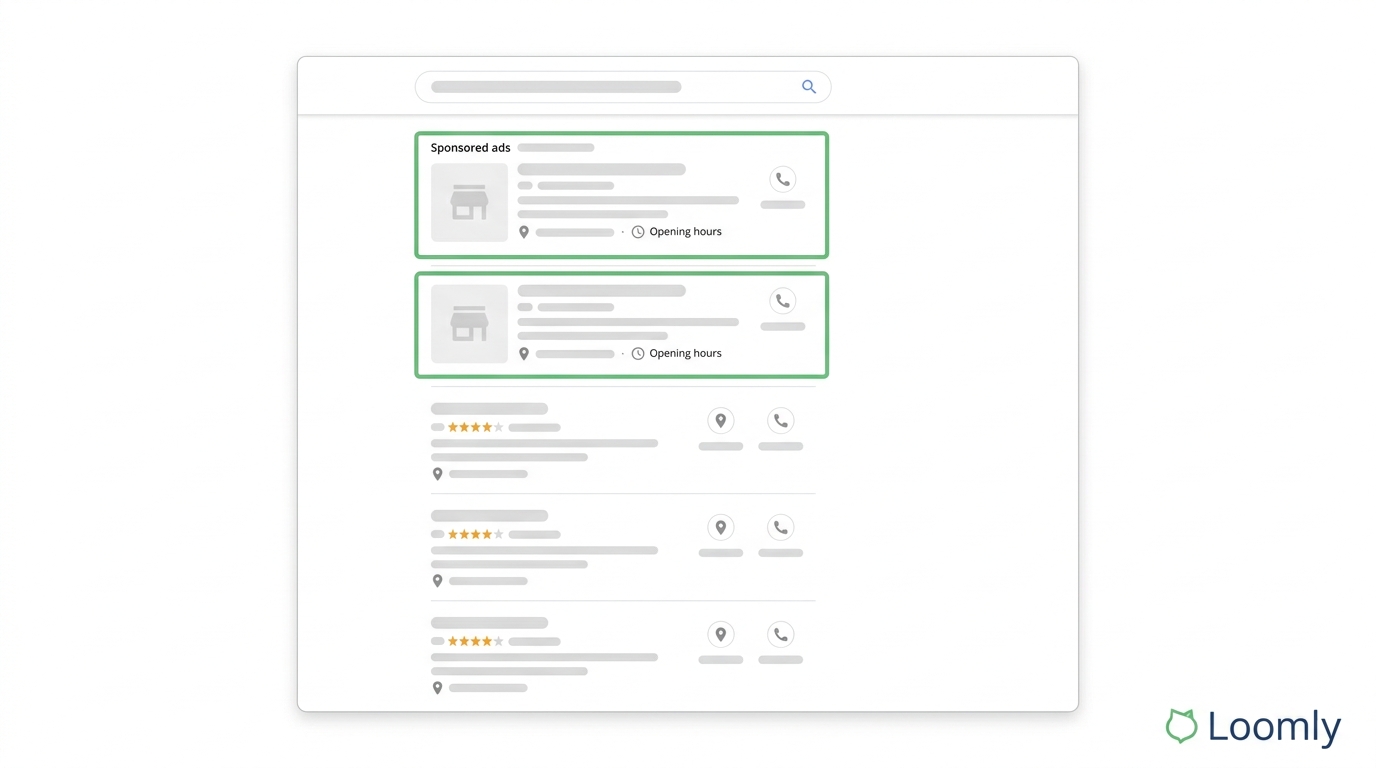
Task: Click clock icon in second sponsored ad
Action: 638,354
